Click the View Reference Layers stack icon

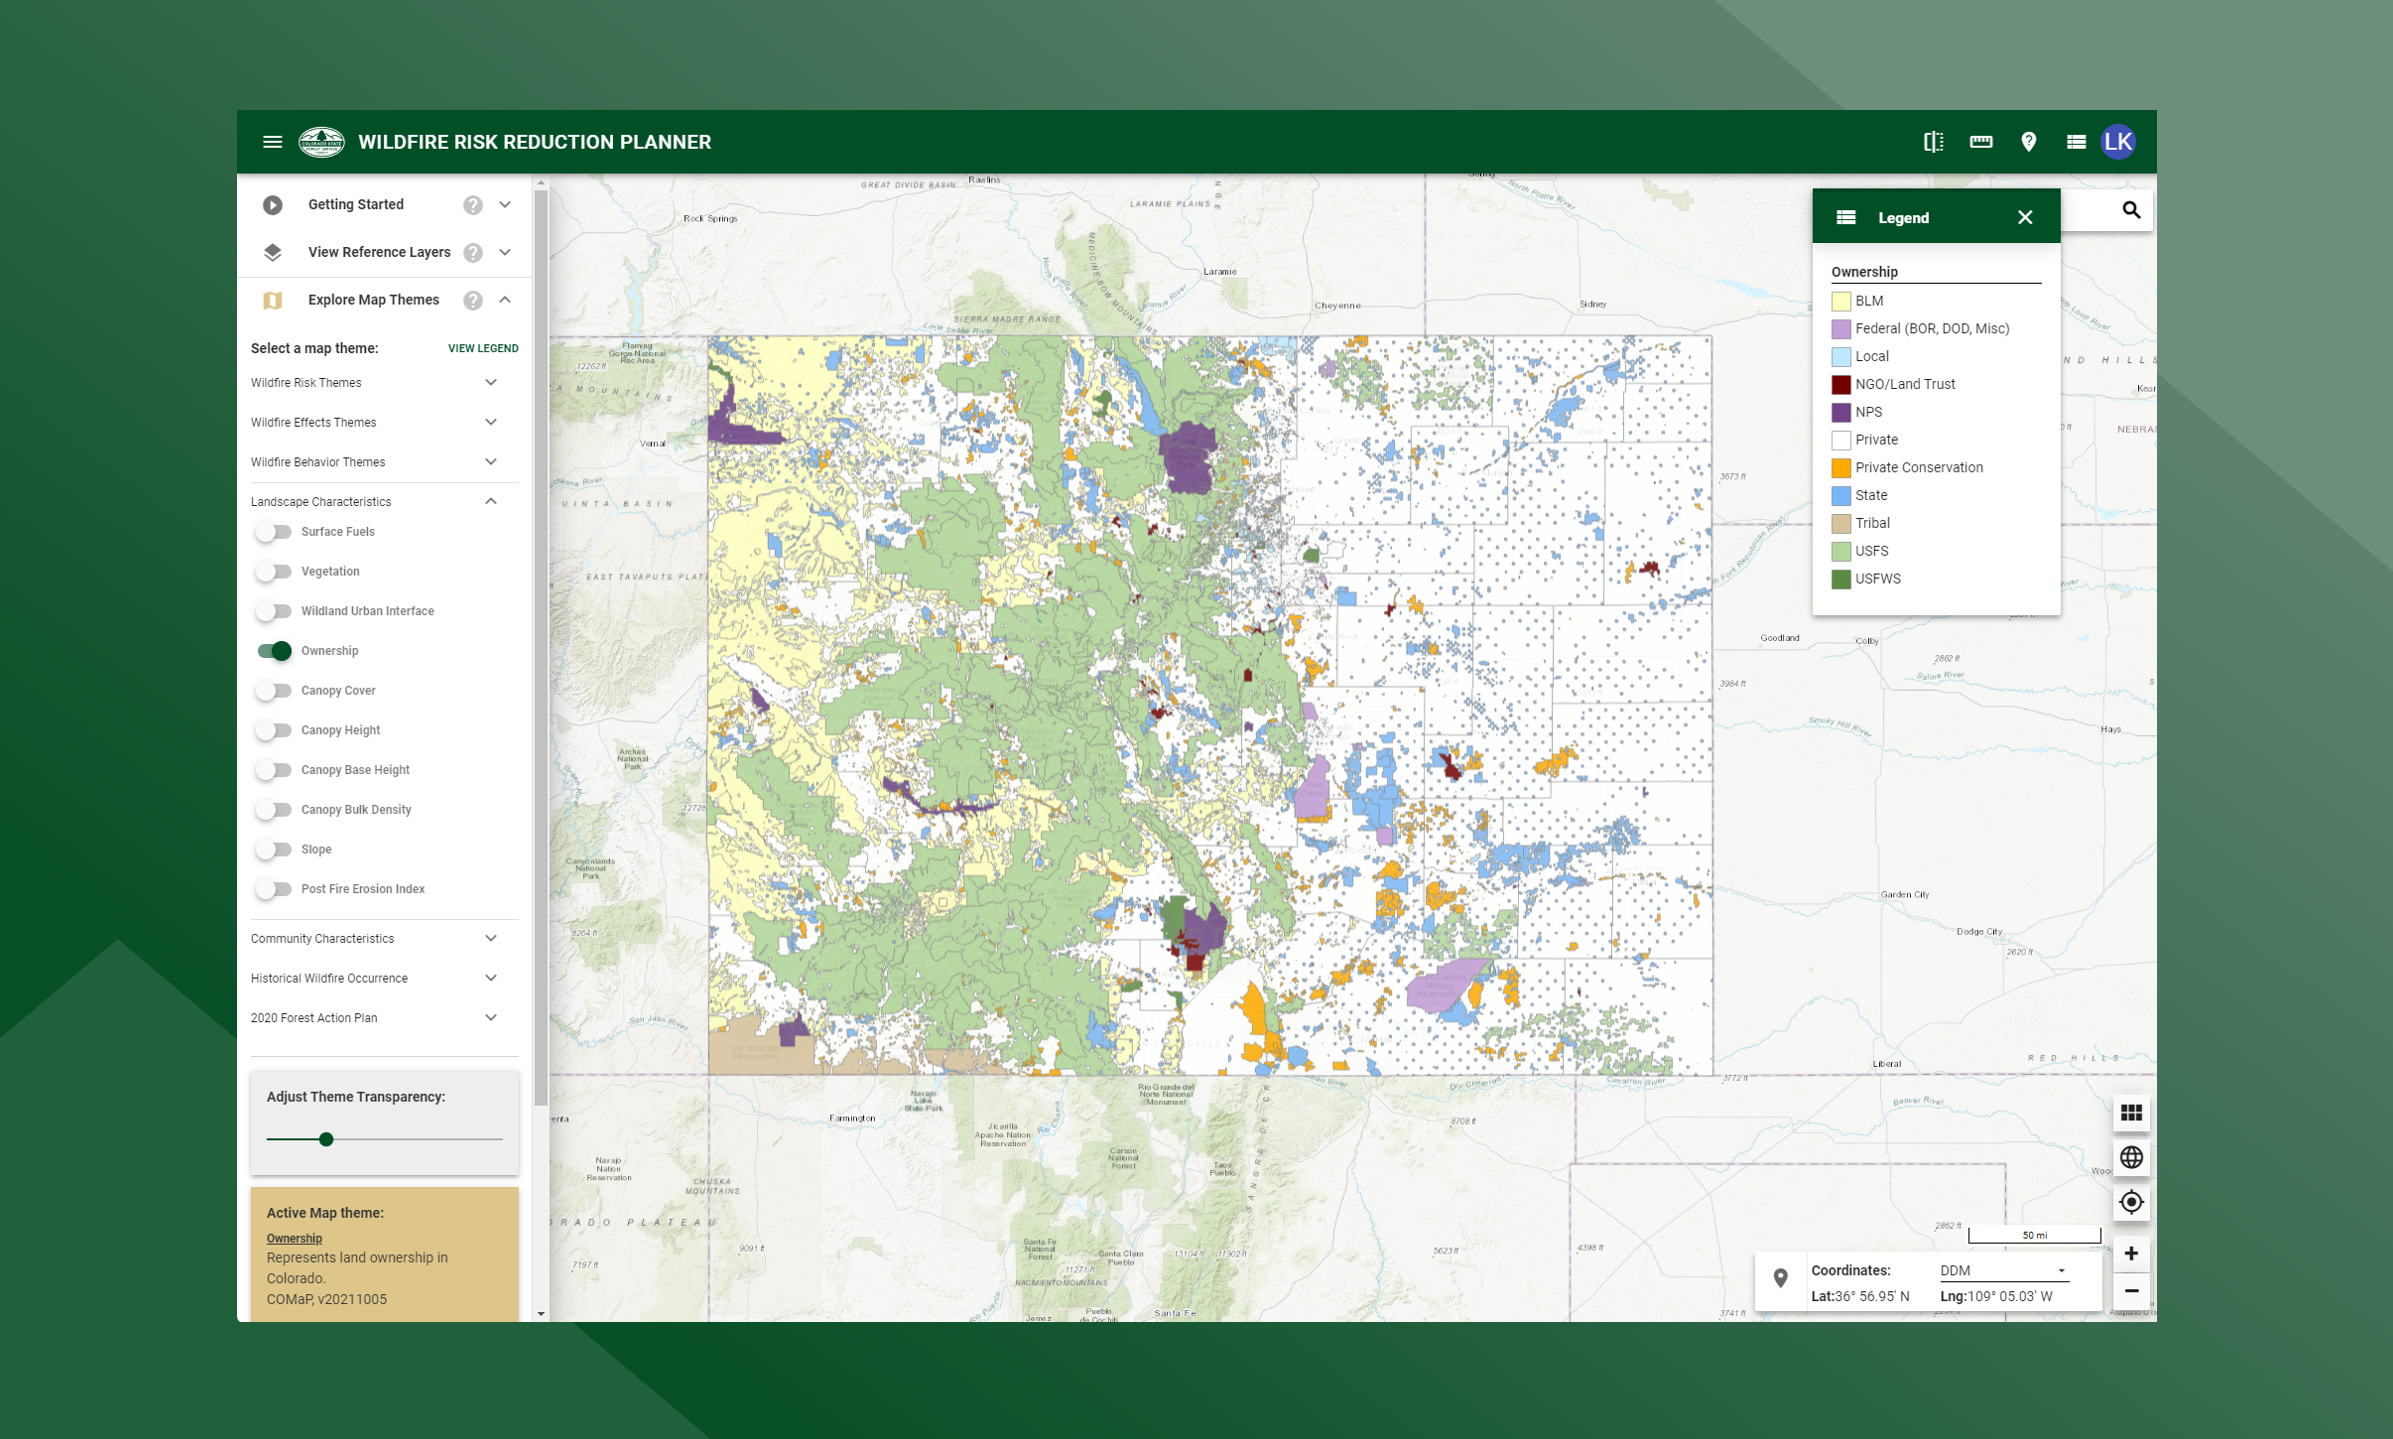click(272, 252)
